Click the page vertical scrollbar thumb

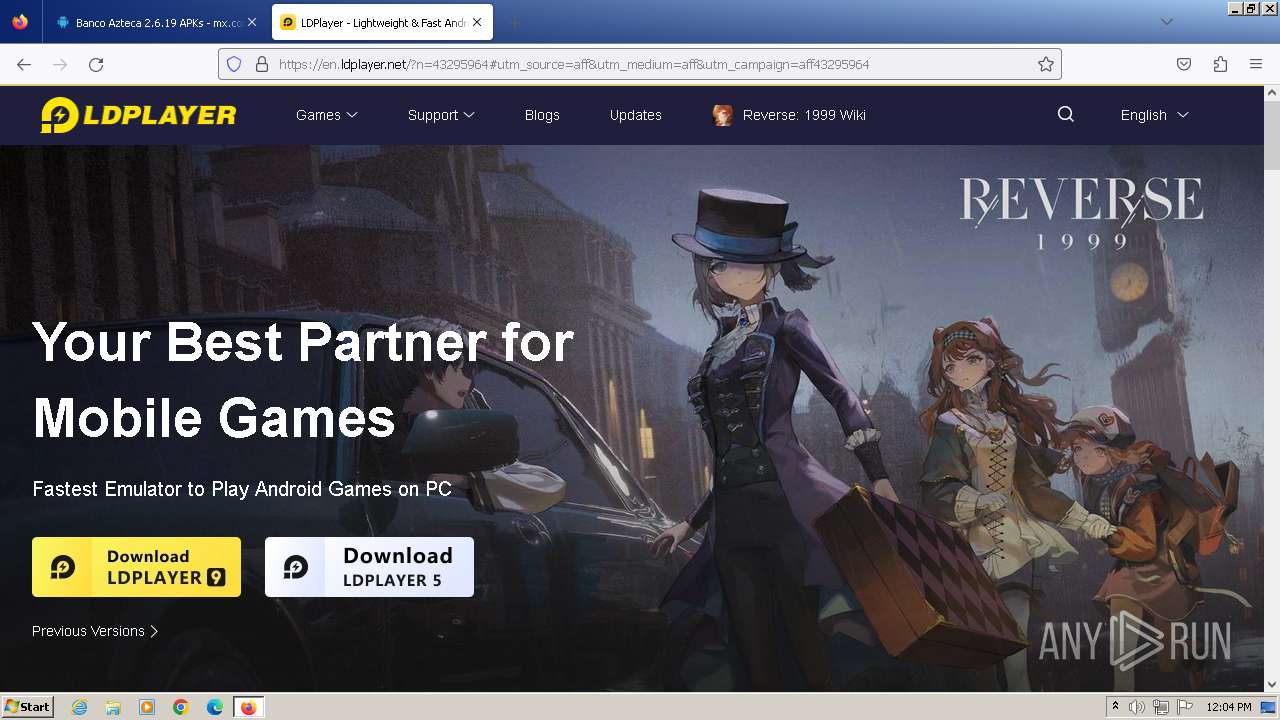[x=1272, y=135]
